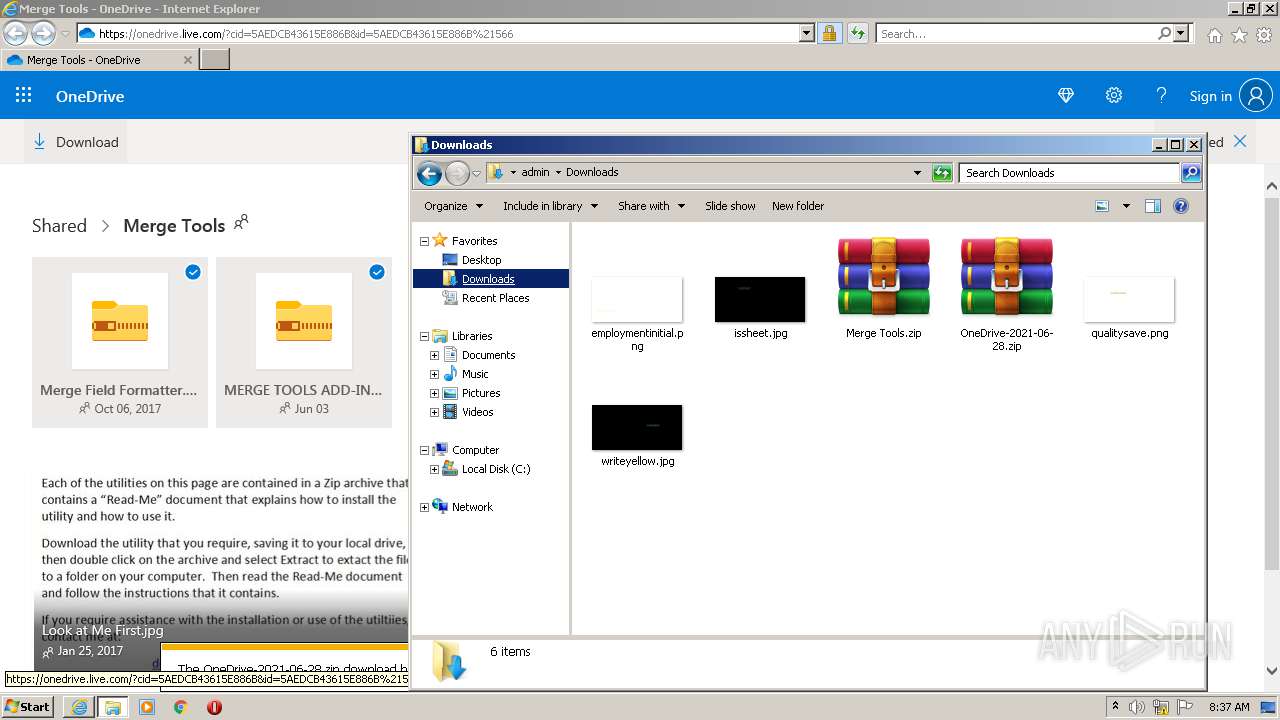Click Internet Explorer back button

tap(15, 33)
